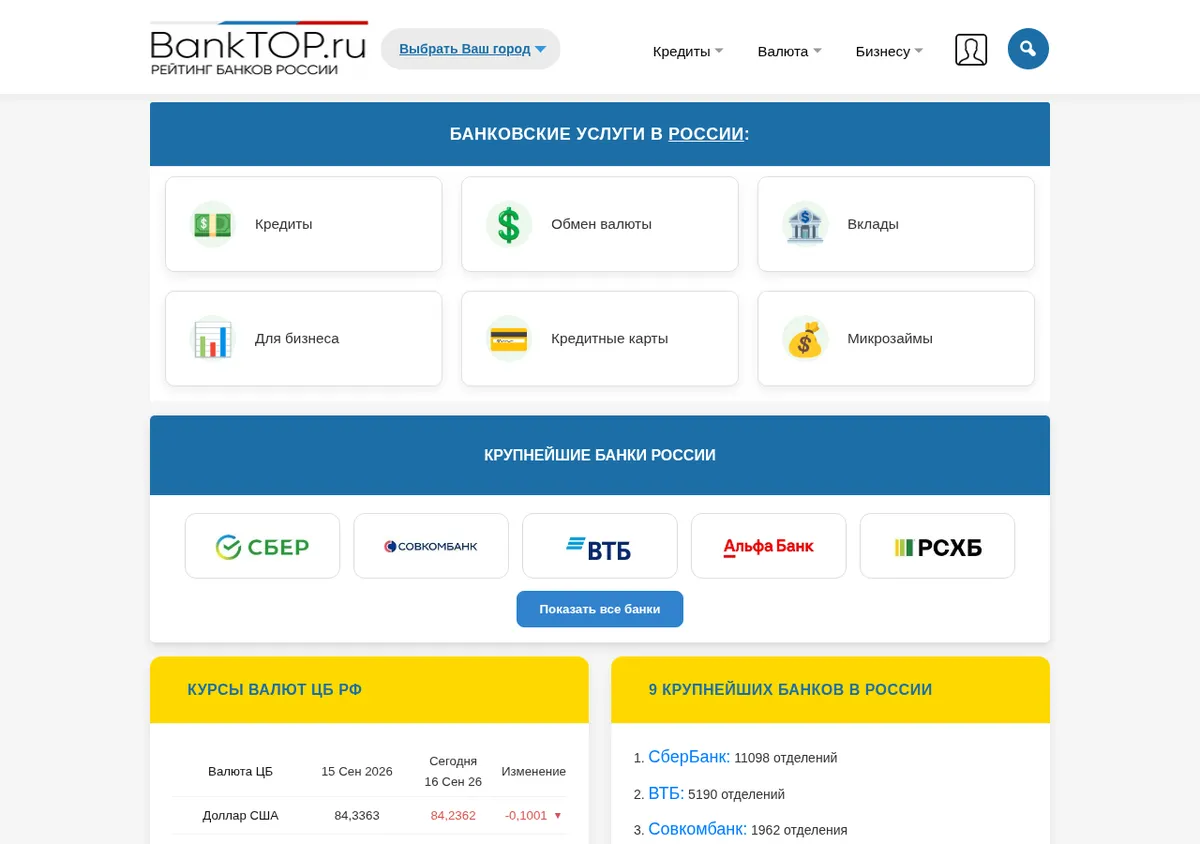Open the ВТБ bank logo tile
The width and height of the screenshot is (1200, 844).
(600, 546)
